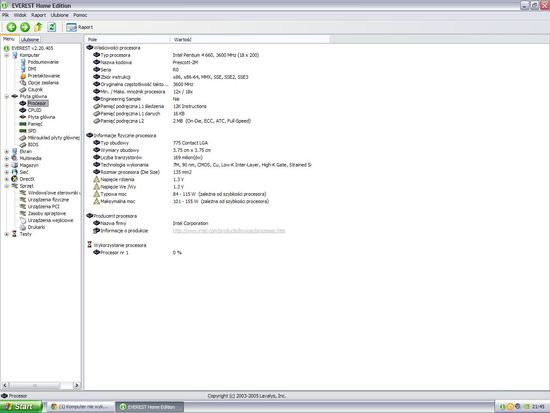
Task: Click the Refresh toolbar icon
Action: pos(52,27)
